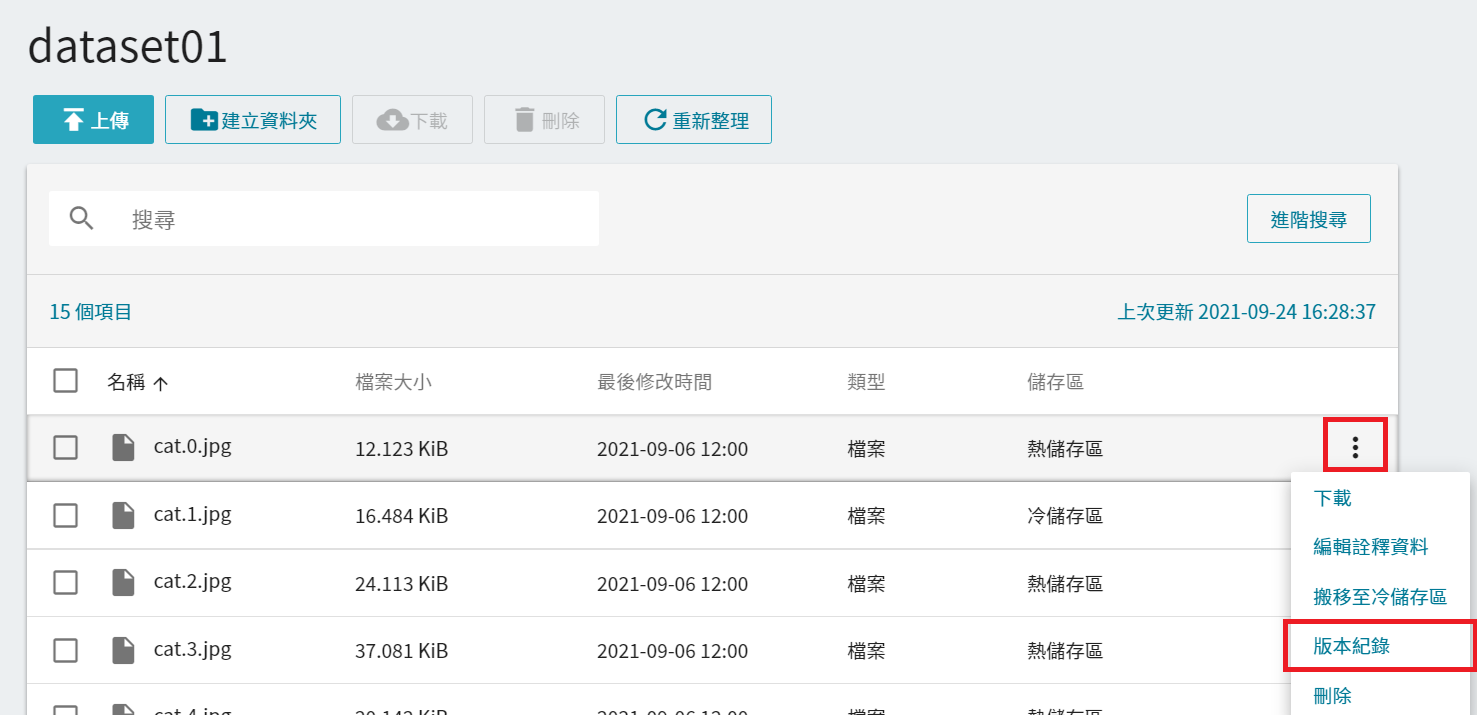Click the 重新整理 refresh button
Image resolution: width=1477 pixels, height=715 pixels.
pos(693,120)
